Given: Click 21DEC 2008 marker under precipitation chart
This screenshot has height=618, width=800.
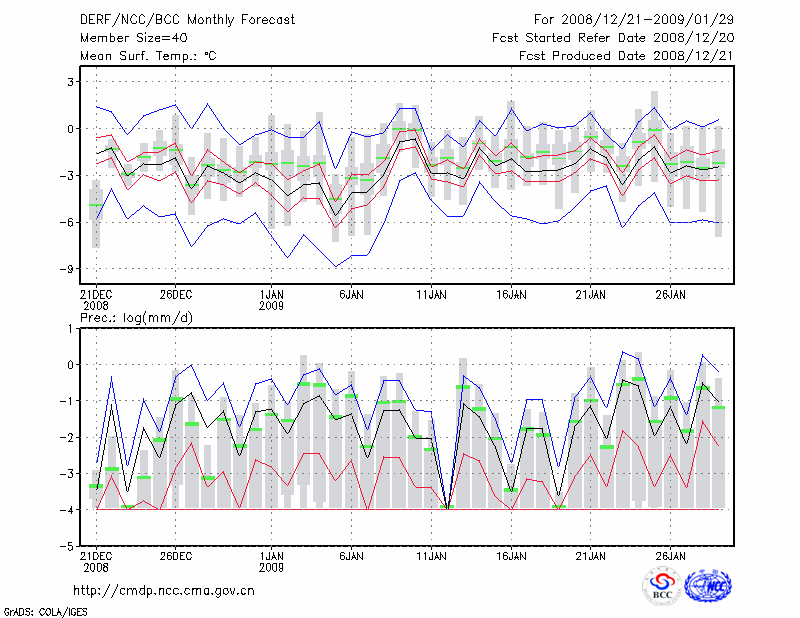Looking at the screenshot, I should click(95, 559).
